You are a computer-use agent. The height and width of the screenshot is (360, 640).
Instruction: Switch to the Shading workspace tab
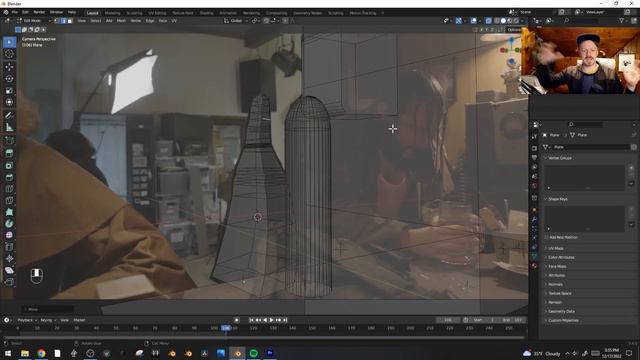point(207,13)
